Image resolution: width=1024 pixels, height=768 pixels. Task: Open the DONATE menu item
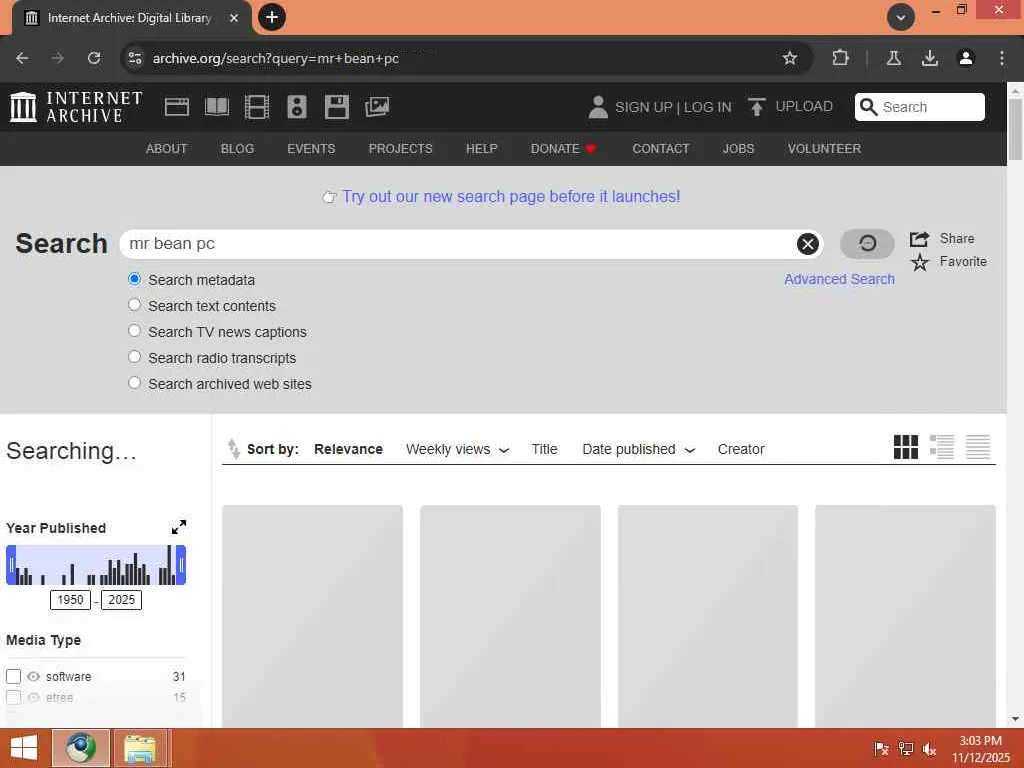(x=564, y=149)
